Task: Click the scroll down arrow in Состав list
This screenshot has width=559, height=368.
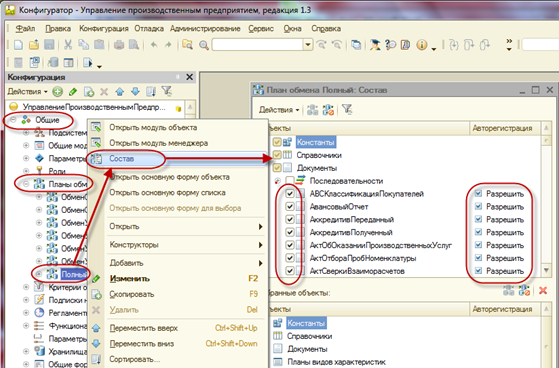Action: click(546, 271)
